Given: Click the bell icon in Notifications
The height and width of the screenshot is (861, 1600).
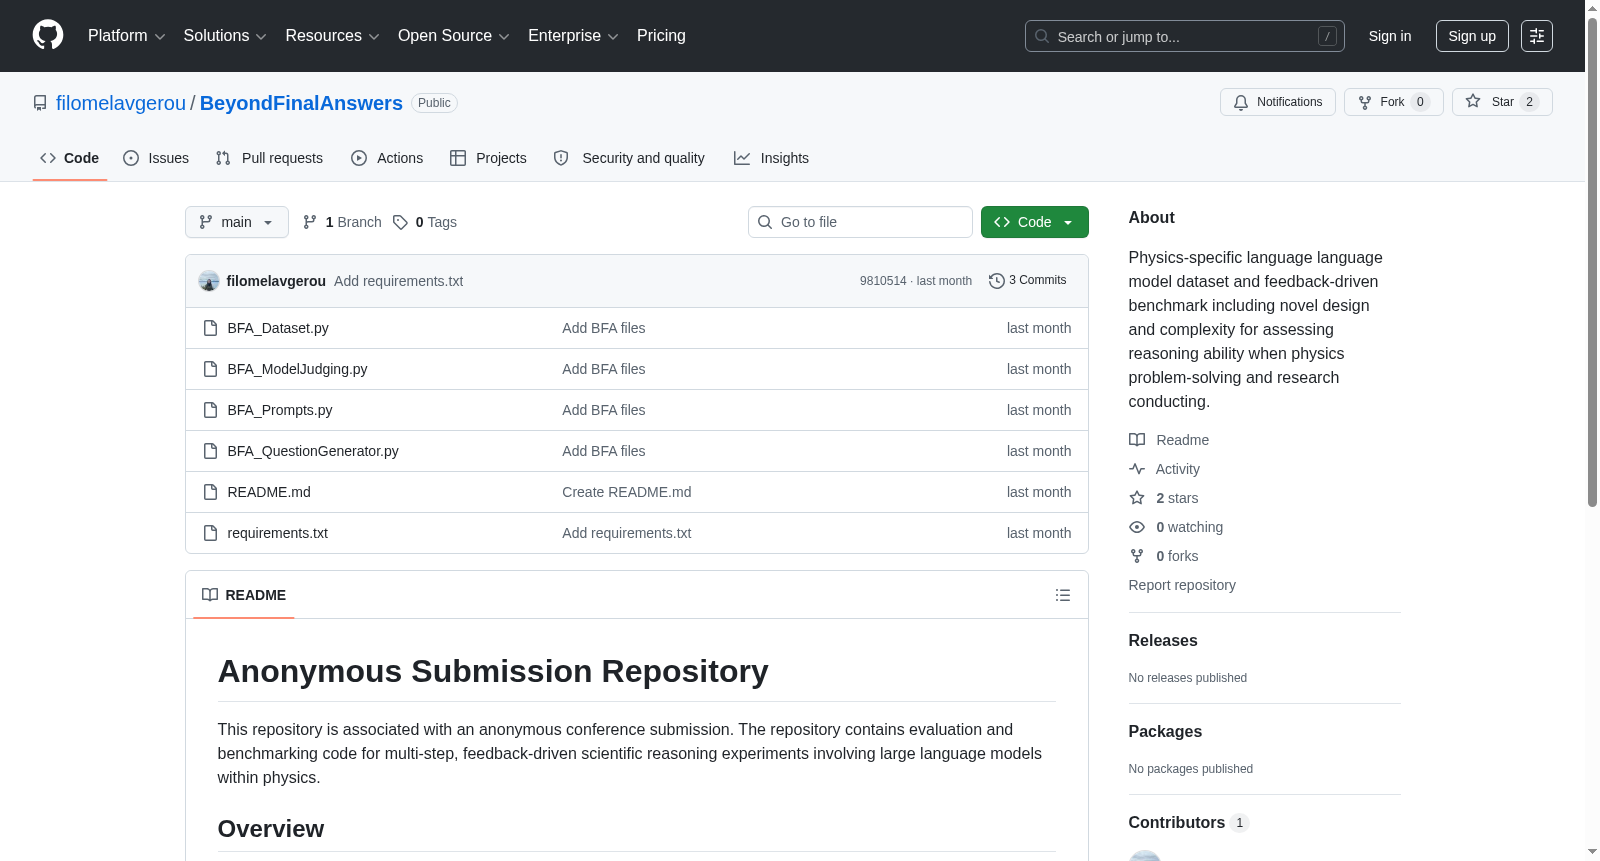Looking at the screenshot, I should click(x=1241, y=102).
